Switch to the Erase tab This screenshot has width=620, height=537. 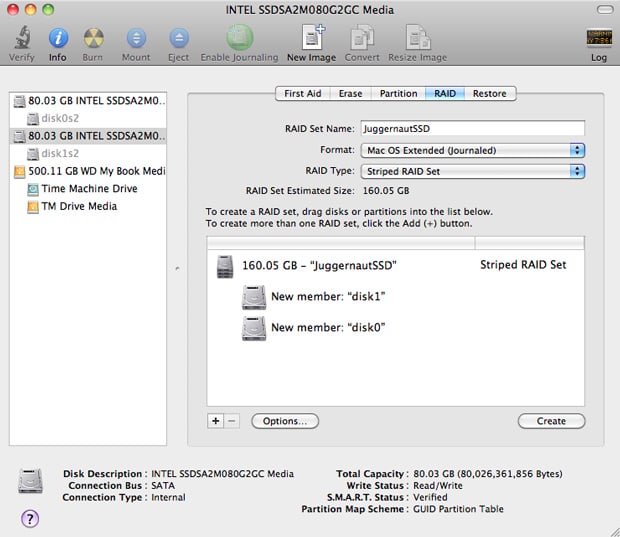(350, 94)
